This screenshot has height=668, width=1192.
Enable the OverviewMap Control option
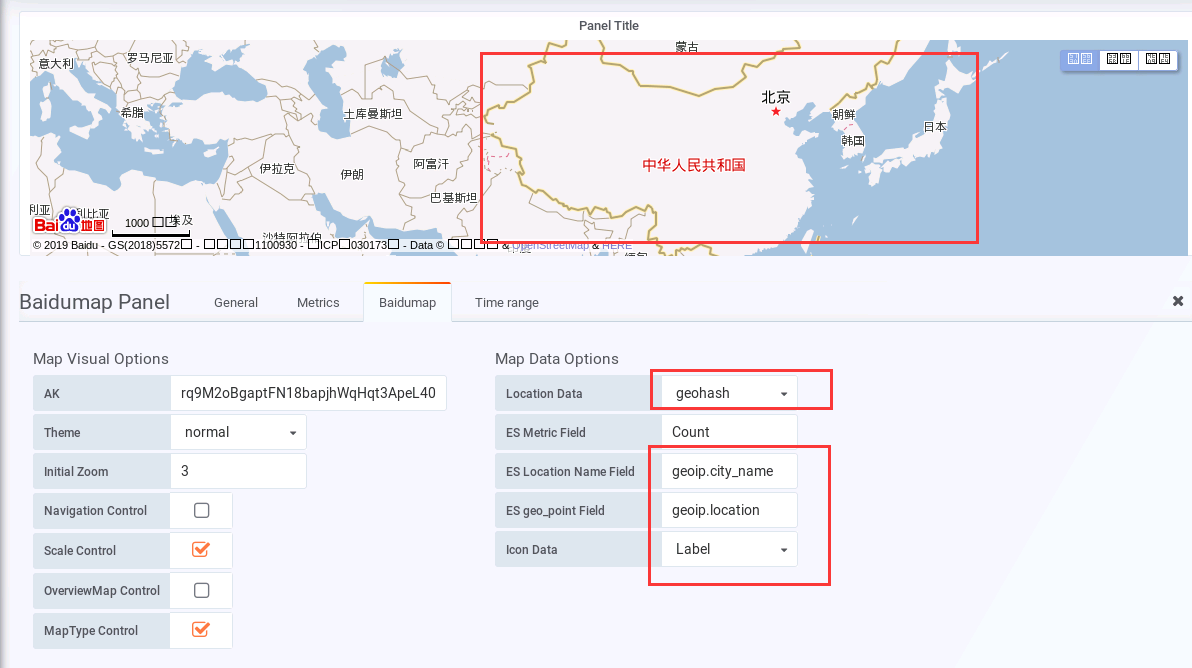pos(201,590)
